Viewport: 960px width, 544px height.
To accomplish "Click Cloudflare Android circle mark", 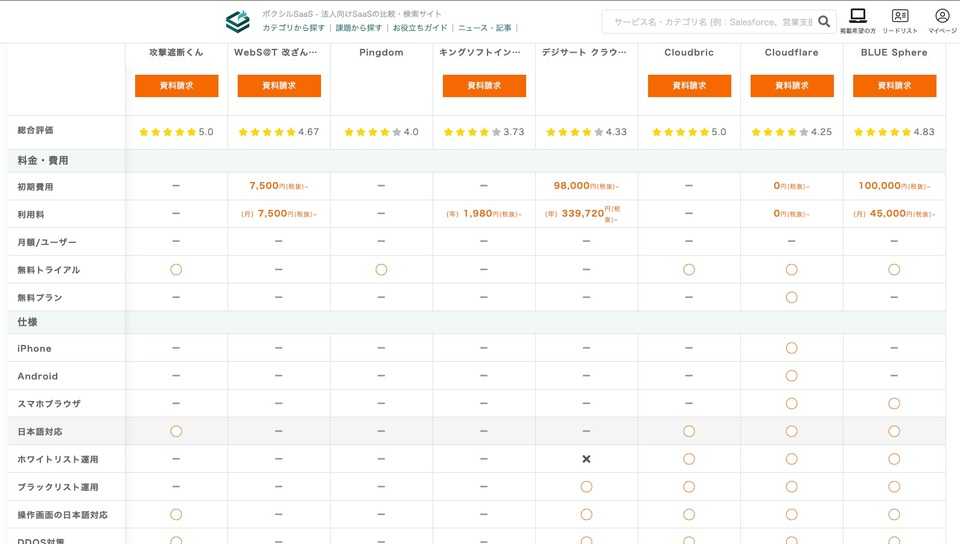I will [792, 376].
